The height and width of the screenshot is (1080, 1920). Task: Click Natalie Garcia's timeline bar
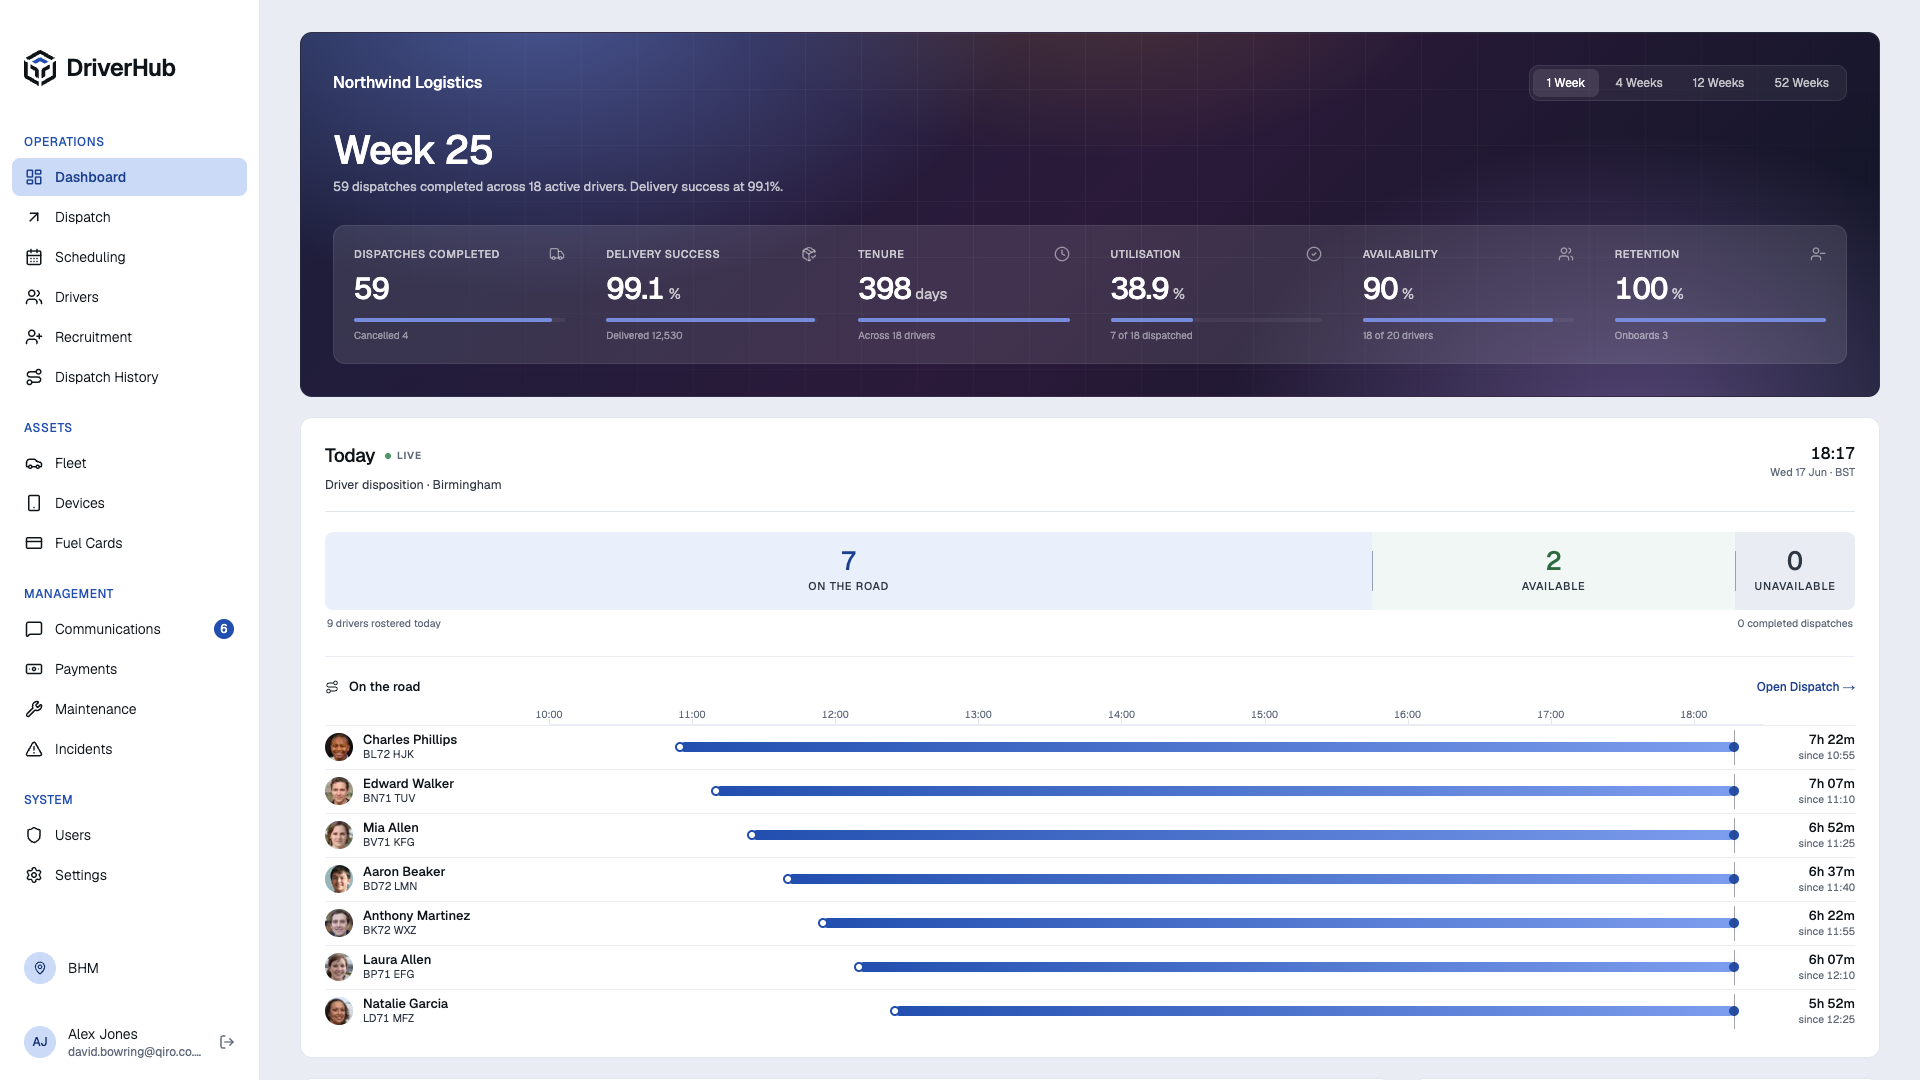coord(1314,1011)
